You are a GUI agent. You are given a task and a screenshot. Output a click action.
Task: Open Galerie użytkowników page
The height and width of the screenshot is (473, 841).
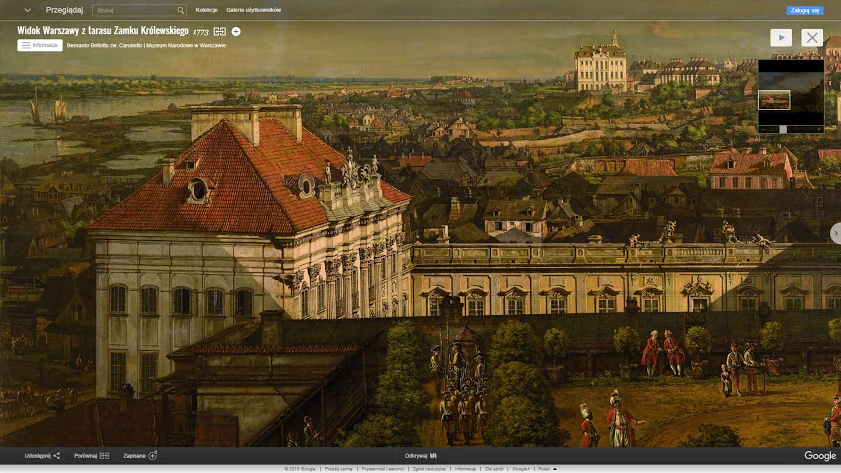click(x=253, y=10)
